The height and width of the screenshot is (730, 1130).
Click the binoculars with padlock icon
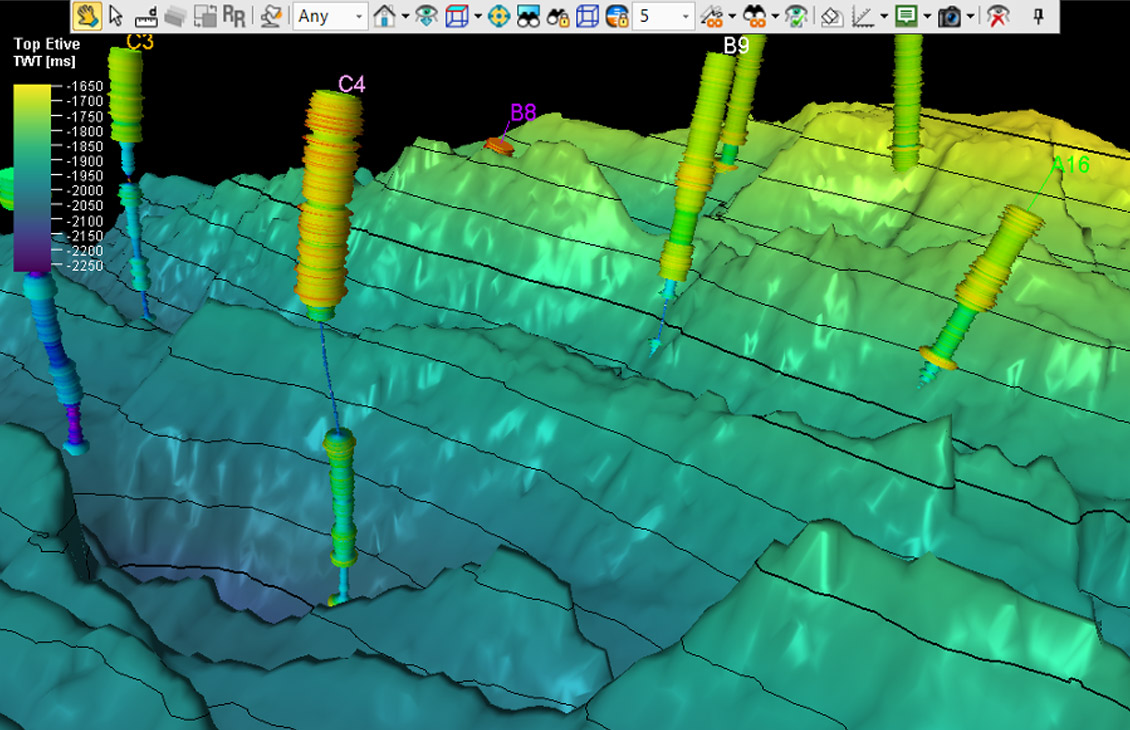pos(558,16)
